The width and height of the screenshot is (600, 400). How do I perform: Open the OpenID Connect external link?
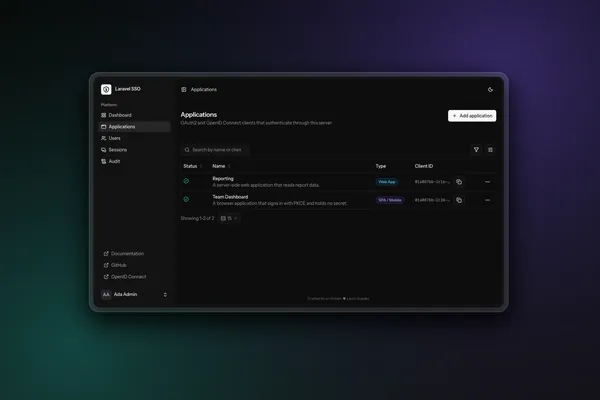pos(125,276)
